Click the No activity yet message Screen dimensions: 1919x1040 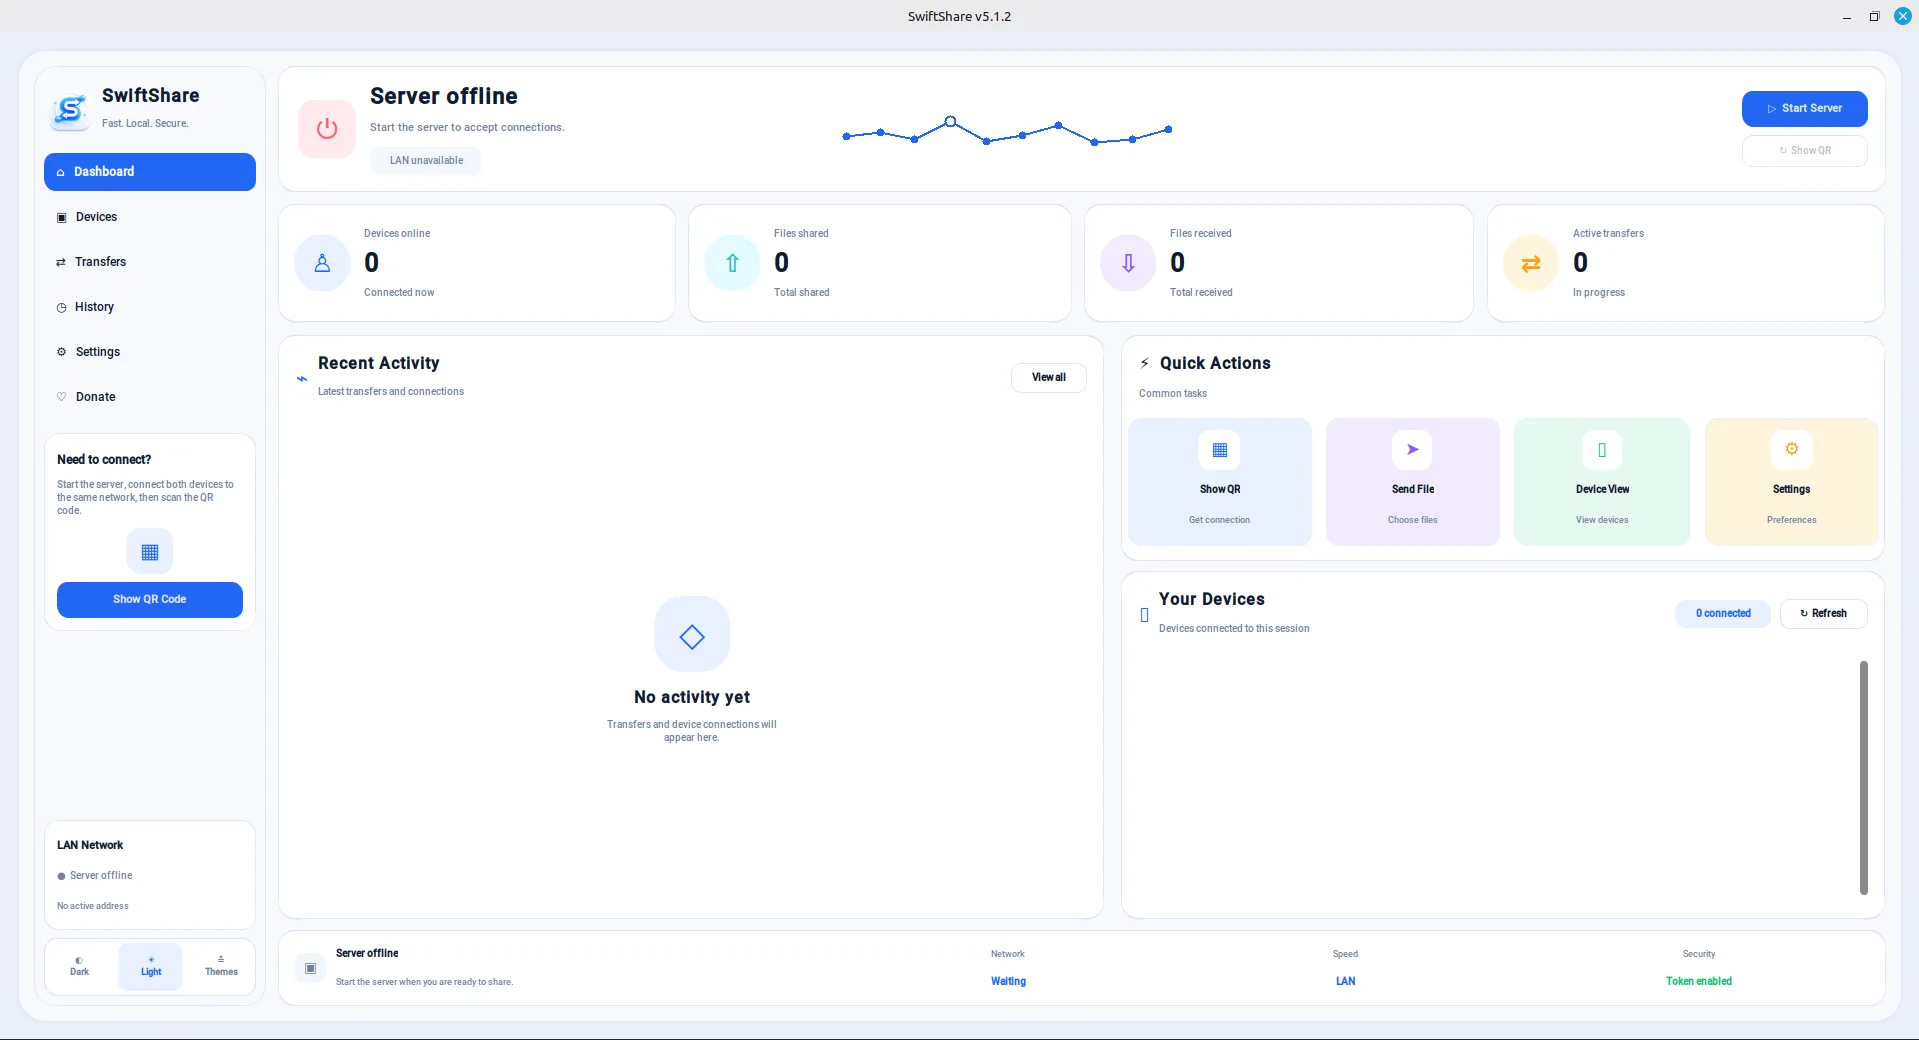pyautogui.click(x=692, y=698)
